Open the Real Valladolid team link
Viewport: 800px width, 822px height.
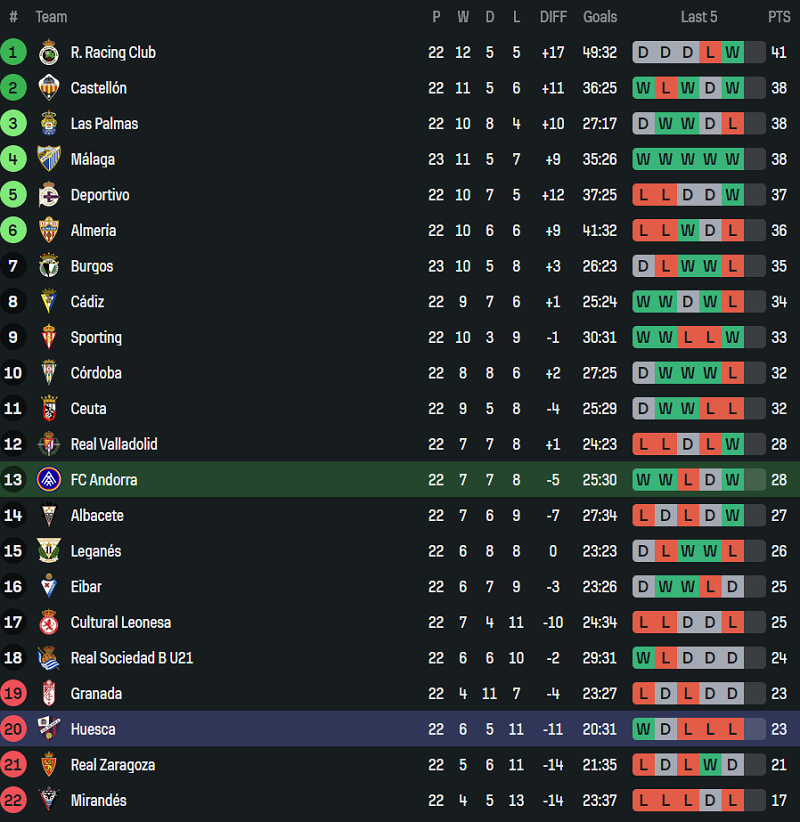point(114,444)
